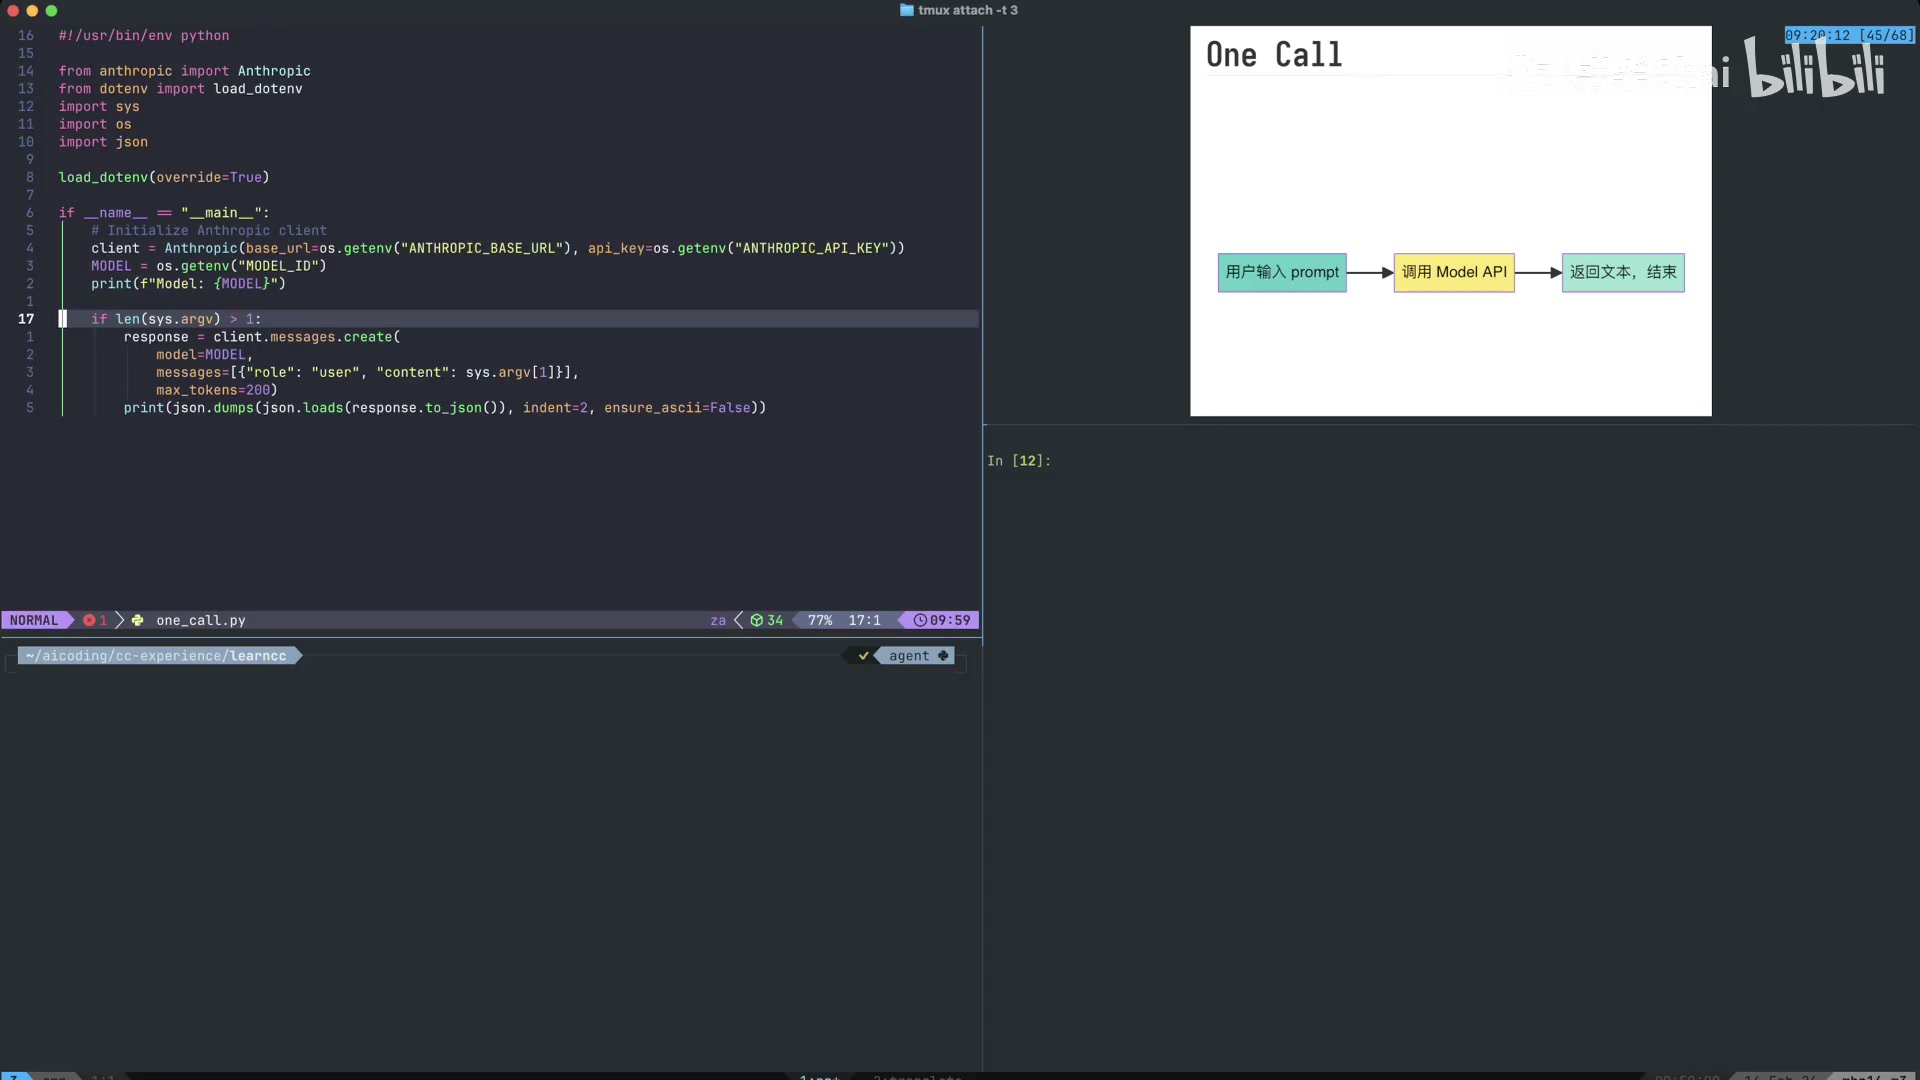Click the chevron separator after error count
1920x1080 pixels.
pyautogui.click(x=120, y=620)
